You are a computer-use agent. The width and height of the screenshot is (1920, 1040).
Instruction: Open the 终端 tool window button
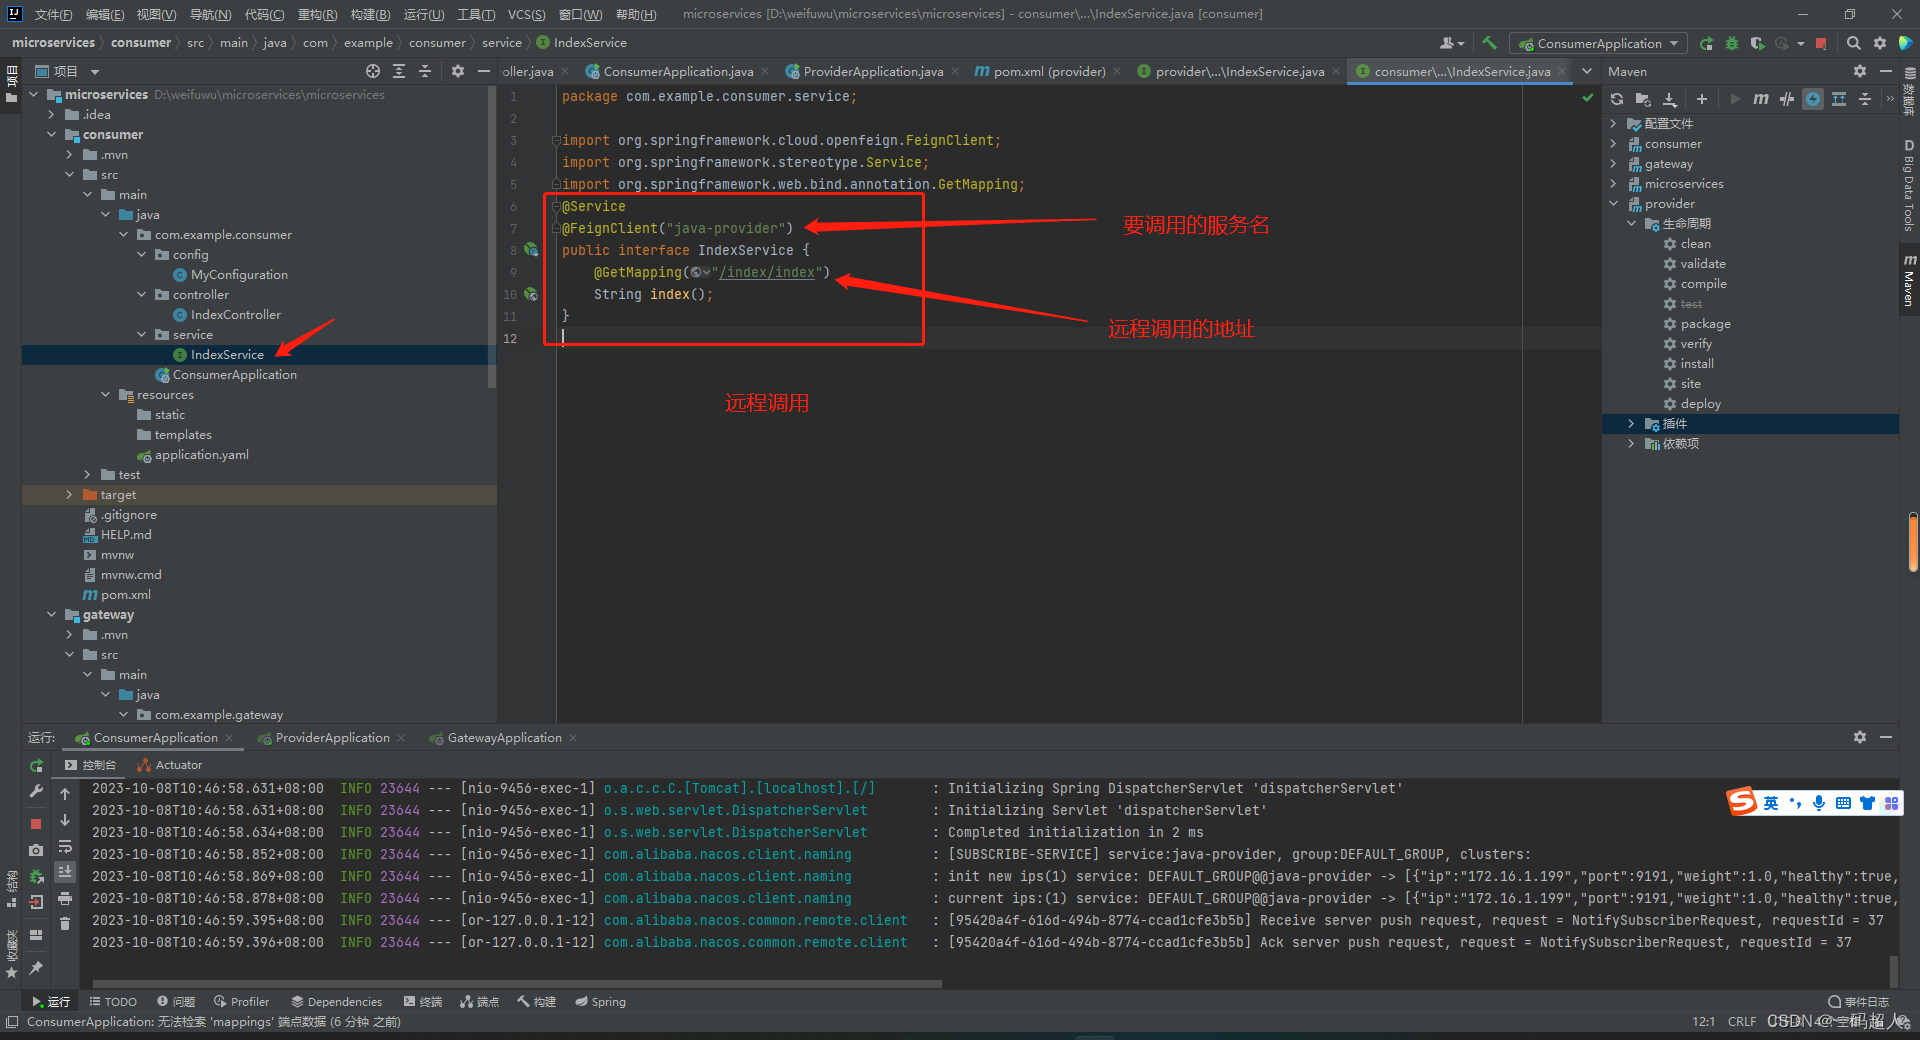422,1001
